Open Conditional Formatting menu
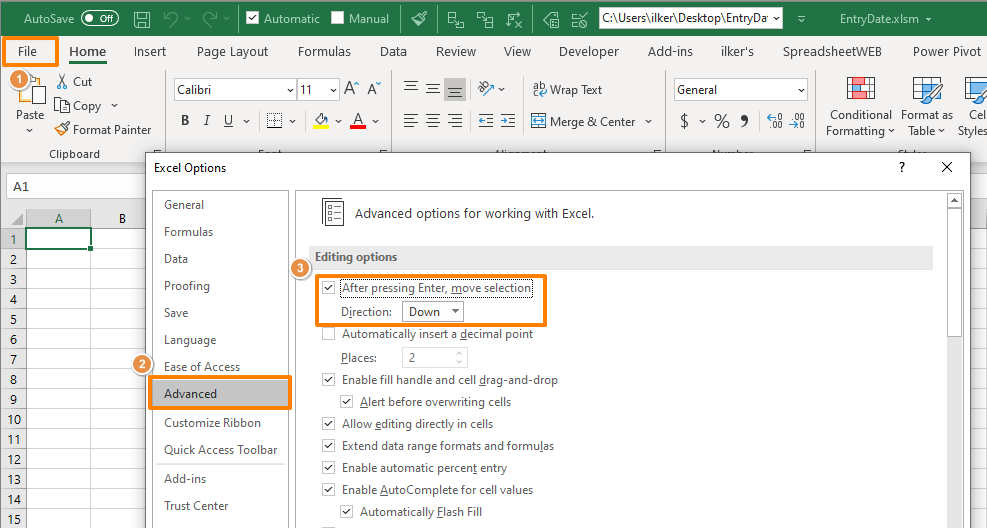Viewport: 987px width, 528px height. pos(860,107)
